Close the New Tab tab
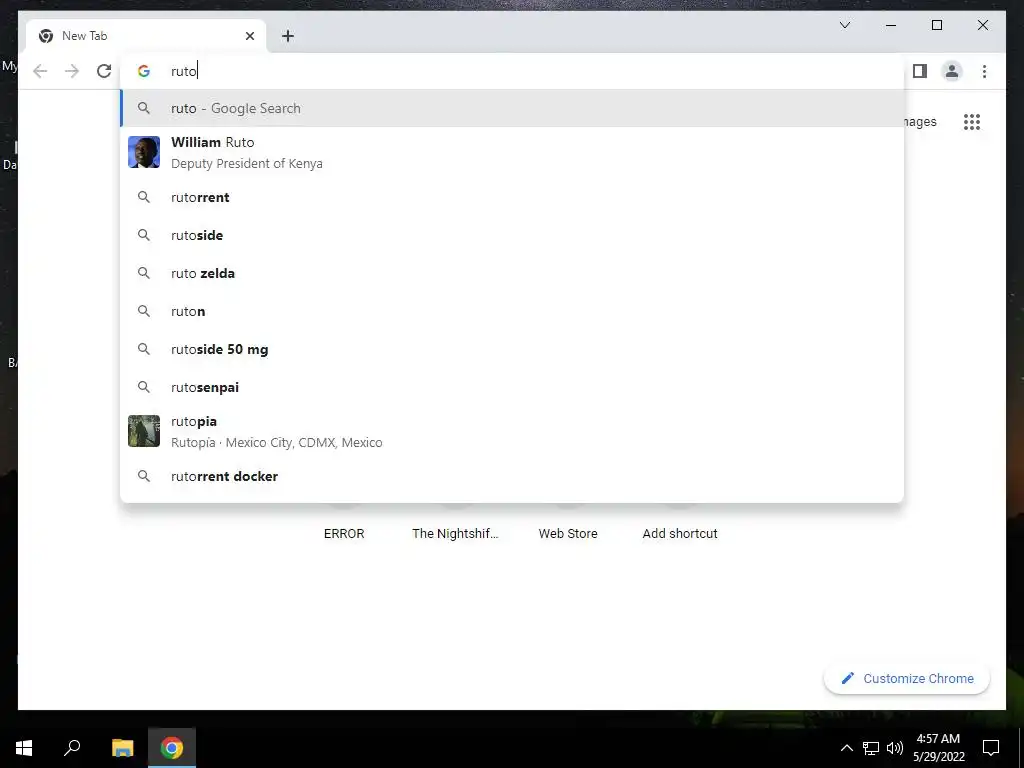This screenshot has height=768, width=1024. coord(249,36)
